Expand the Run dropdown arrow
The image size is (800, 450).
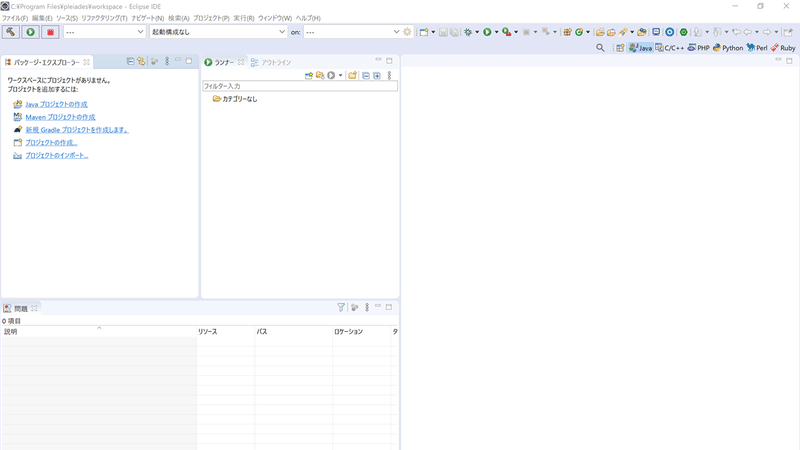tap(496, 32)
